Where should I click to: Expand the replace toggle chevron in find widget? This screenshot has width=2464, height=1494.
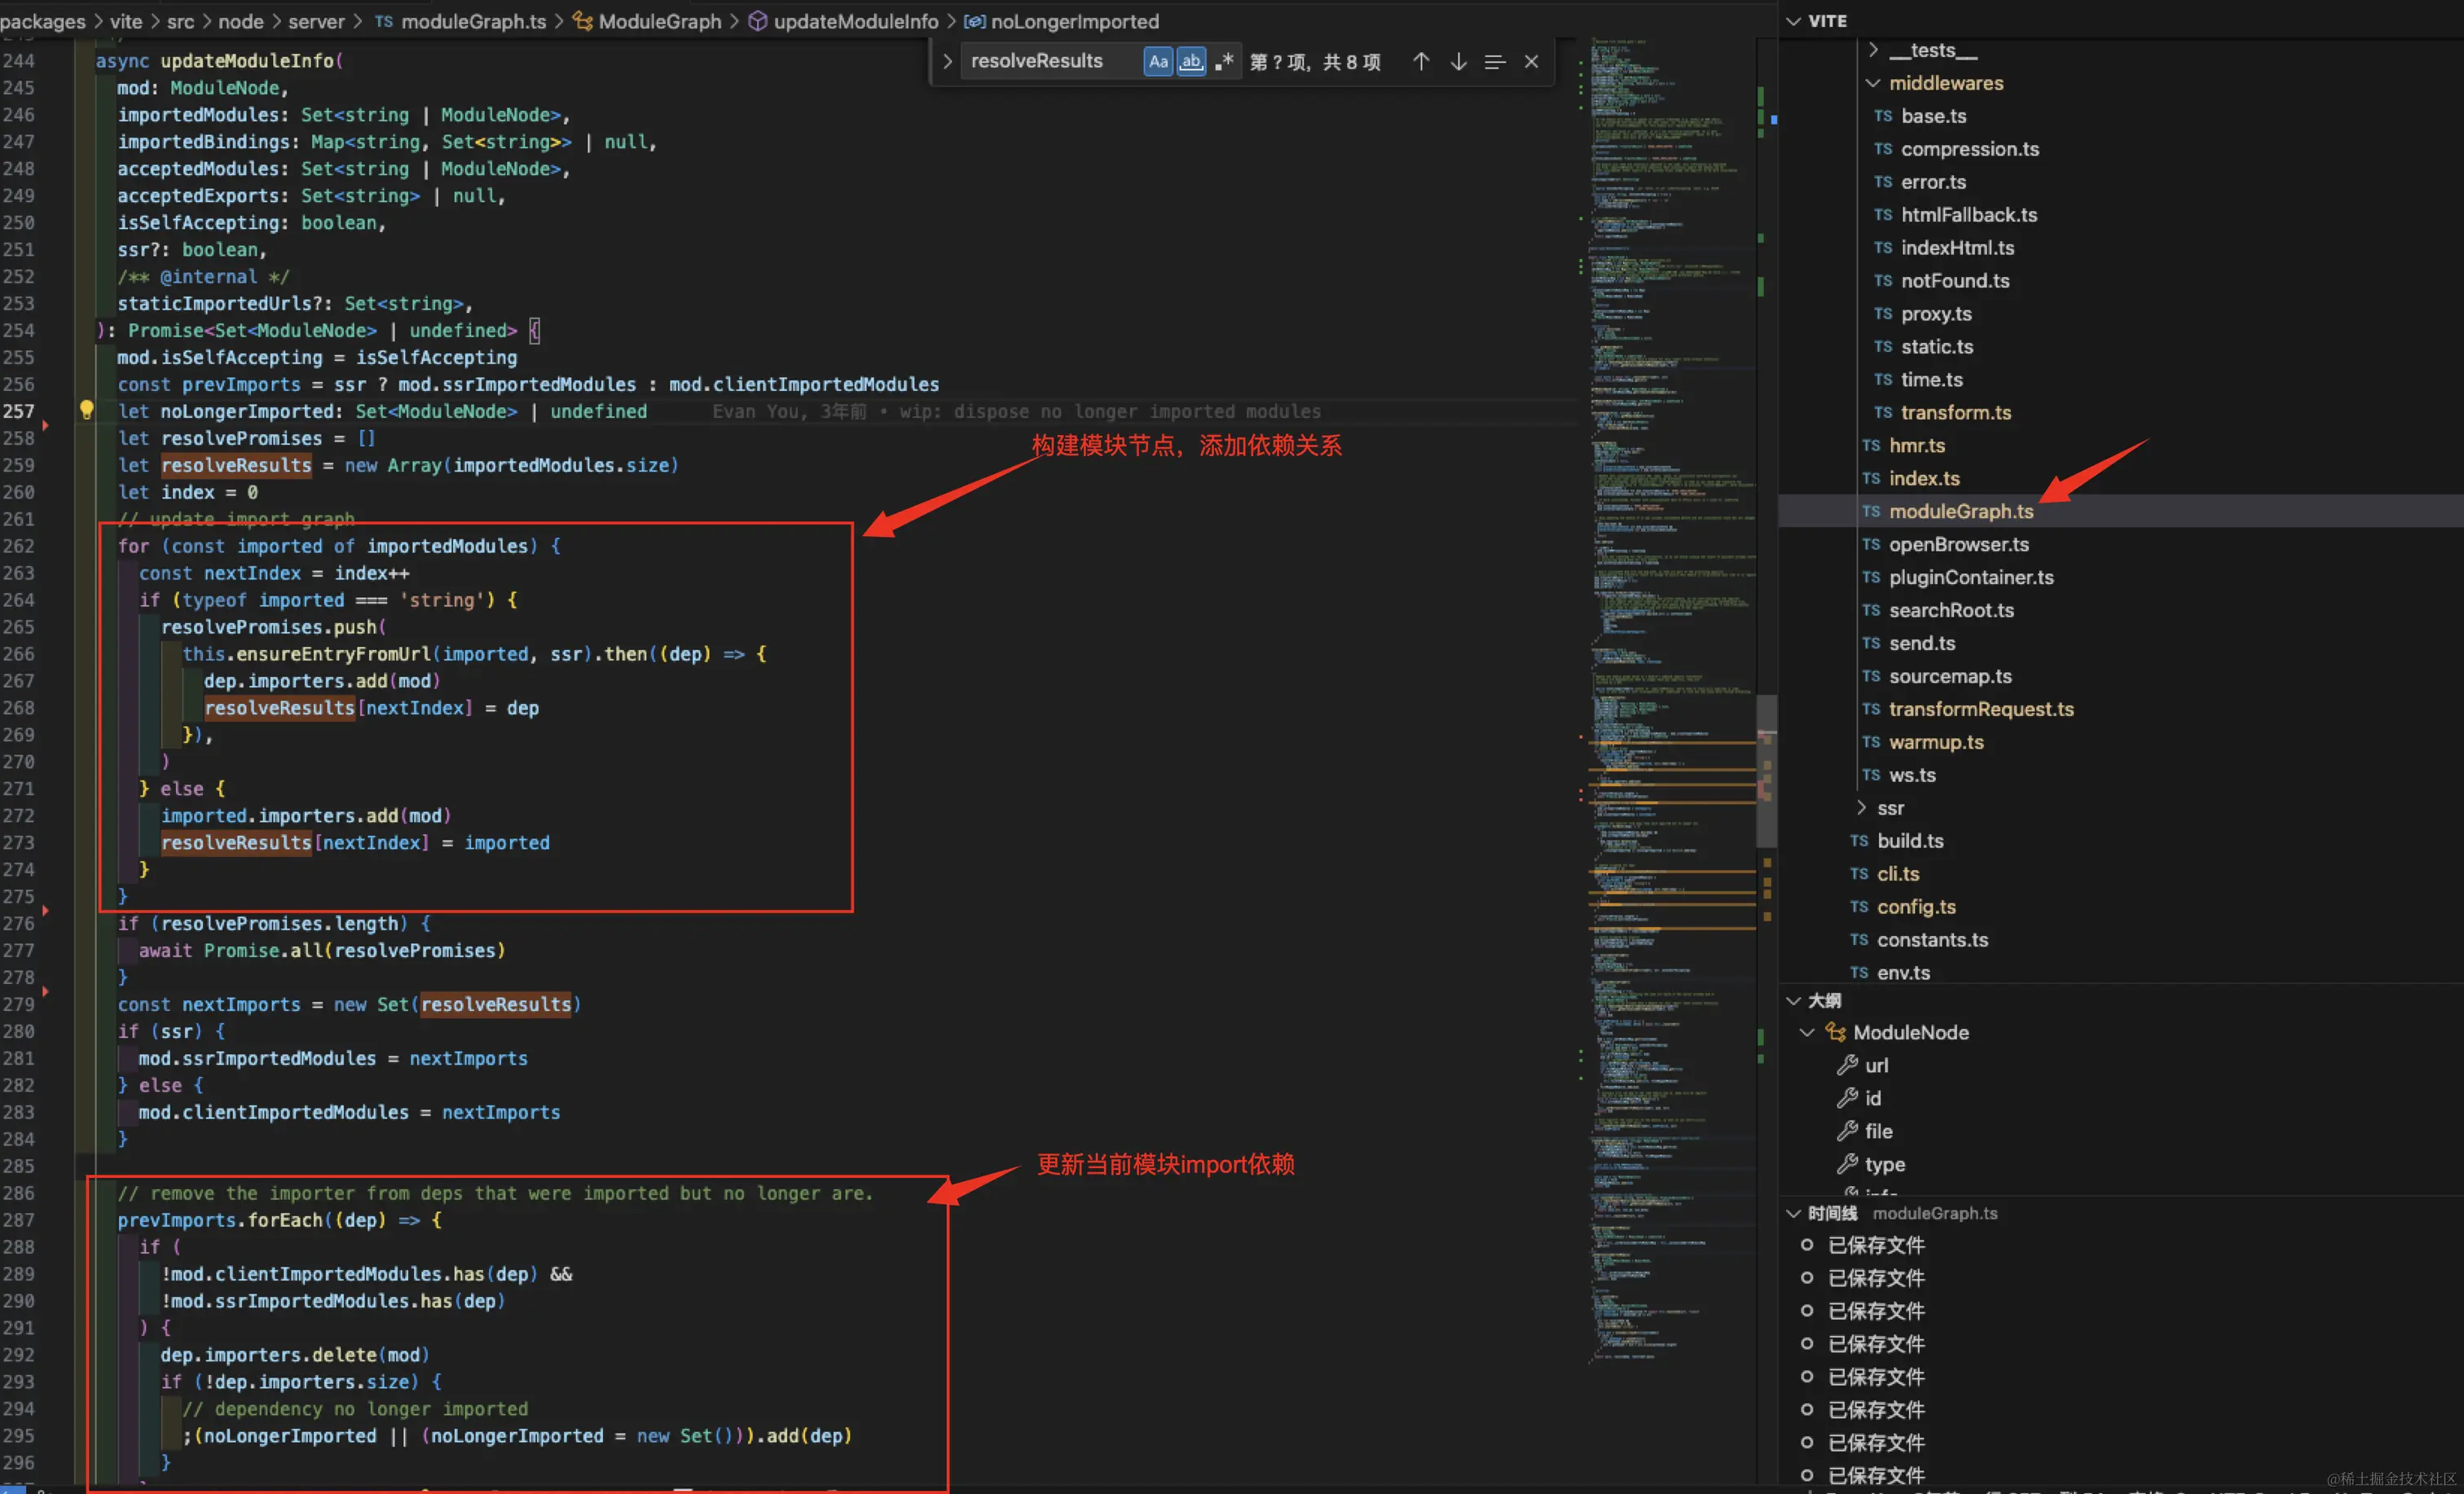946,62
